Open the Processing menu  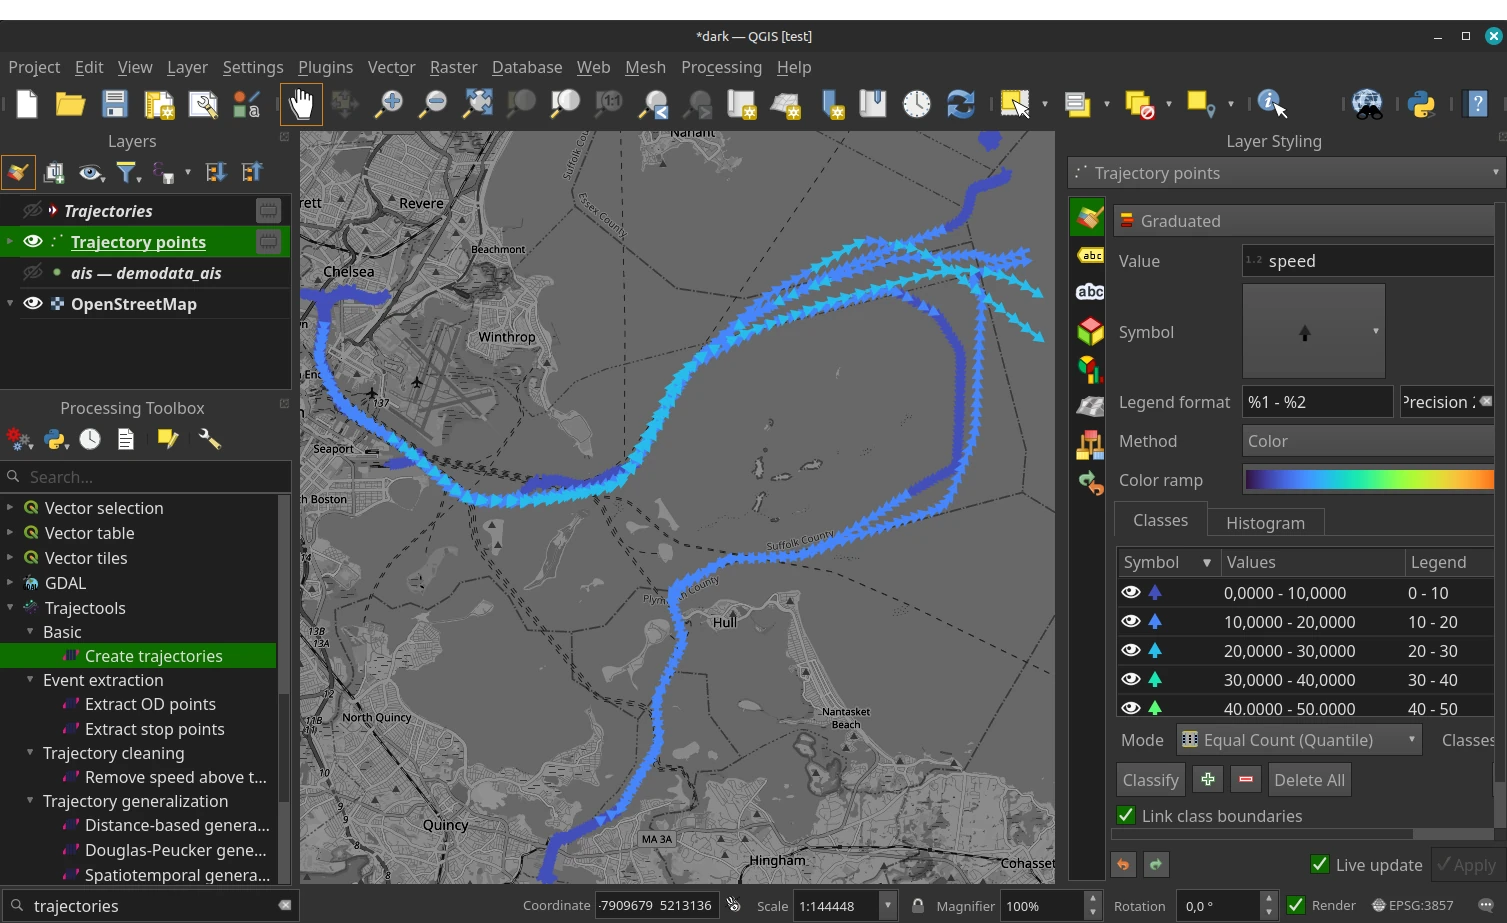point(721,67)
